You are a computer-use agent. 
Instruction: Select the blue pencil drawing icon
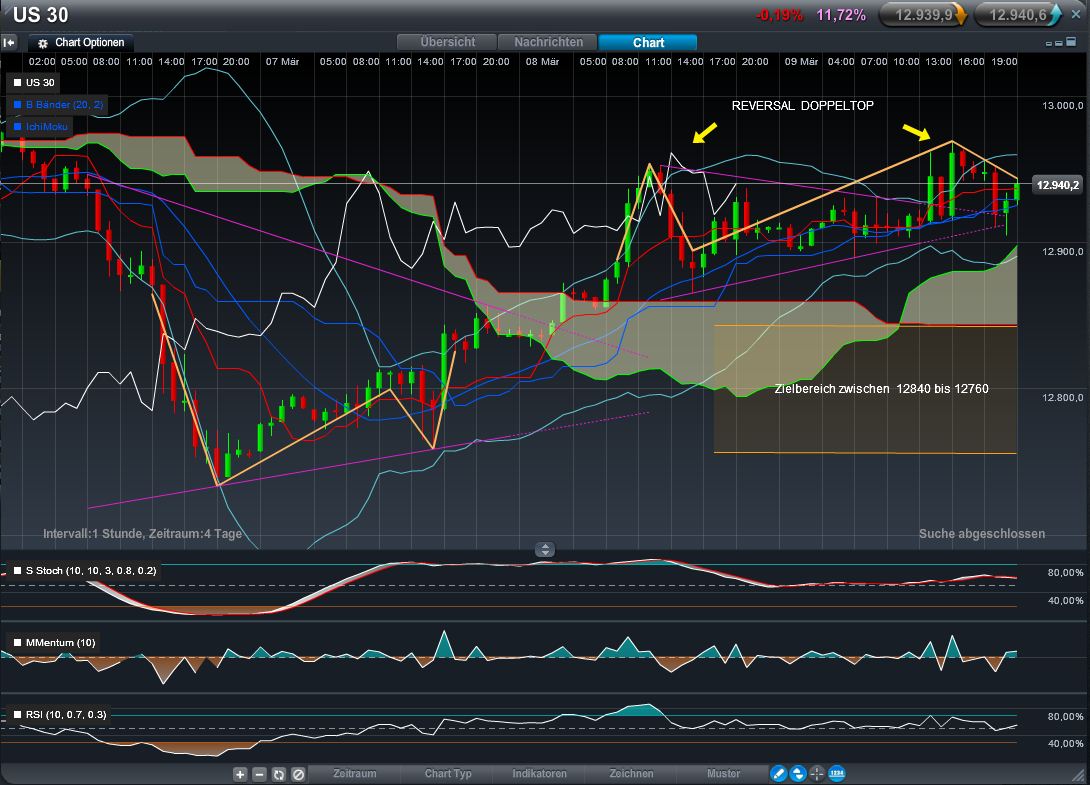coord(778,773)
